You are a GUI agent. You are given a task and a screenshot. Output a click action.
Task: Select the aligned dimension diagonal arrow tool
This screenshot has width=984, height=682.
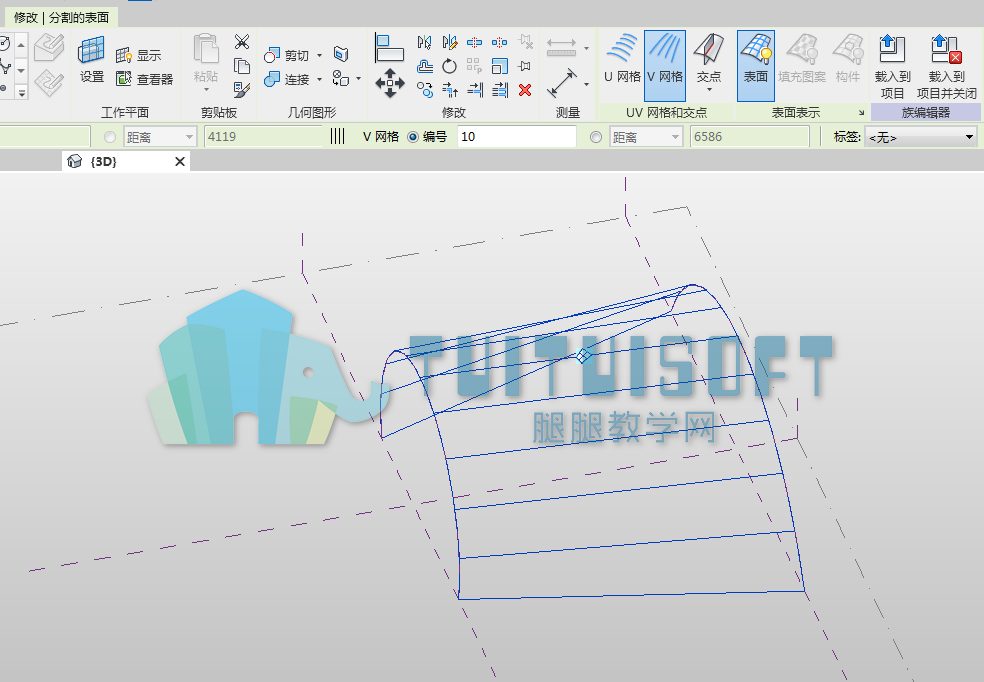[562, 83]
